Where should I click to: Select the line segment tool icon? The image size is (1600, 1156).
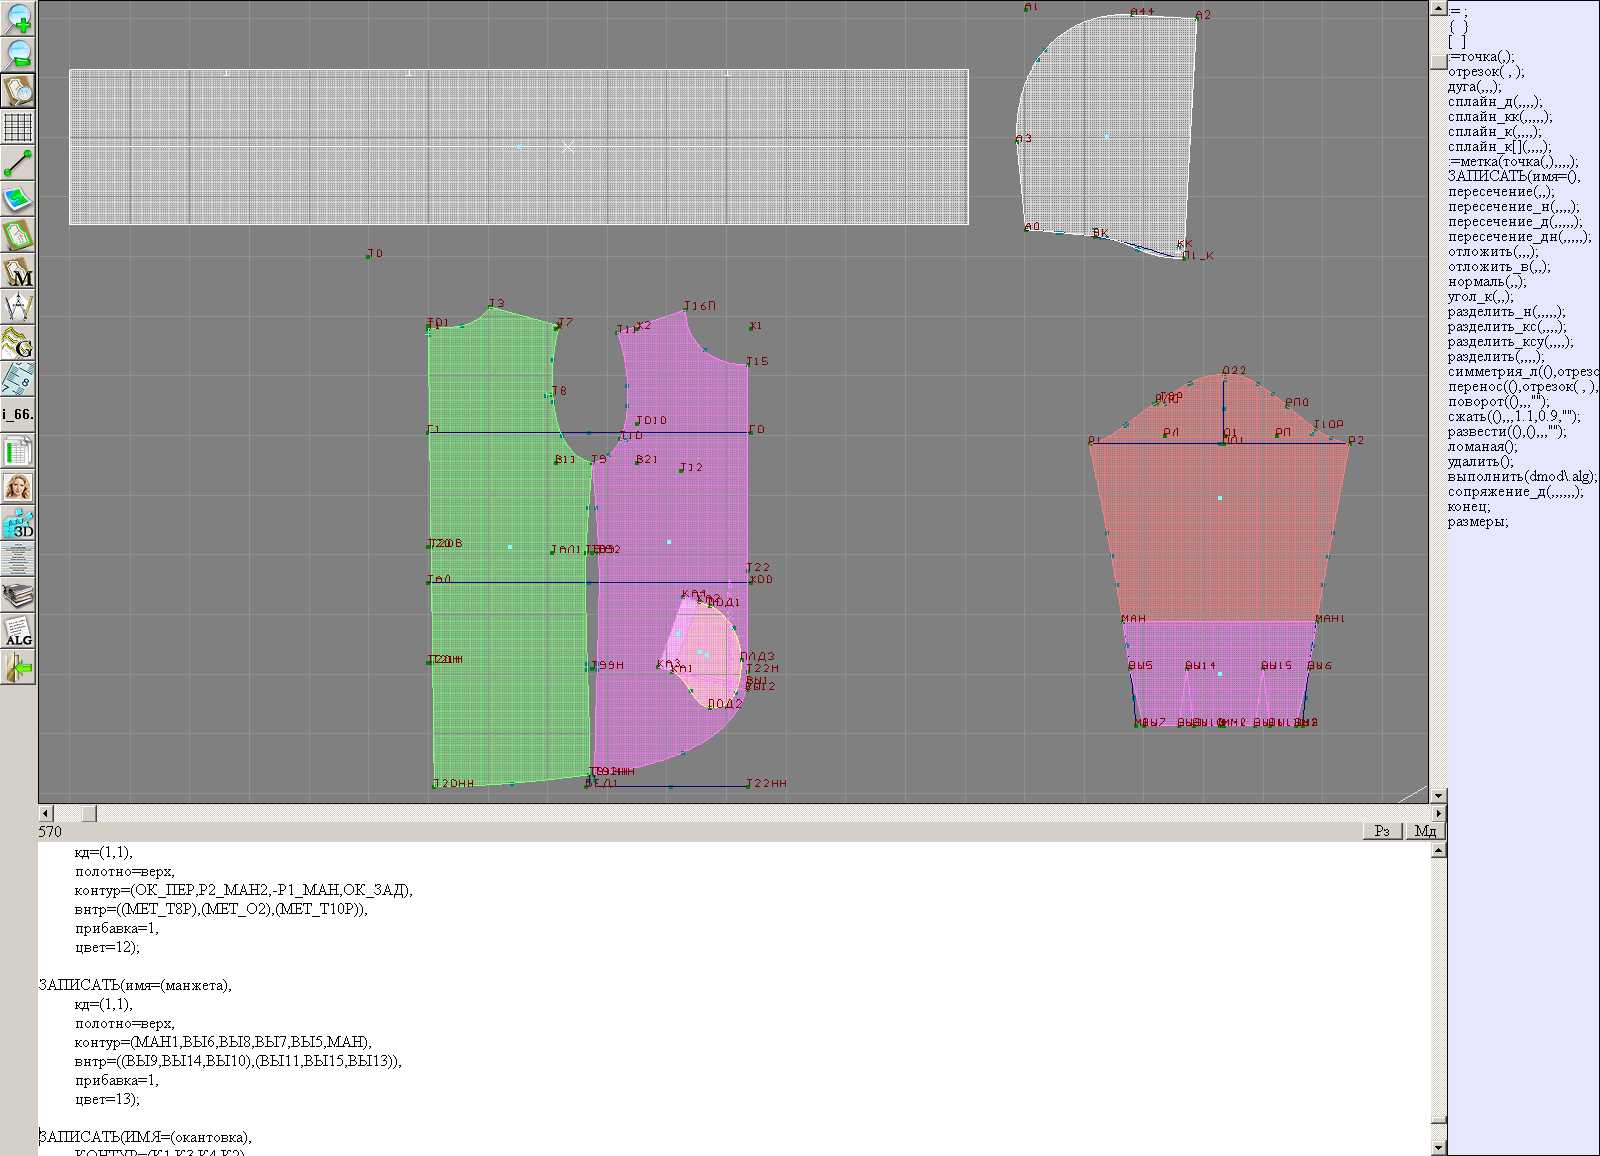(18, 163)
